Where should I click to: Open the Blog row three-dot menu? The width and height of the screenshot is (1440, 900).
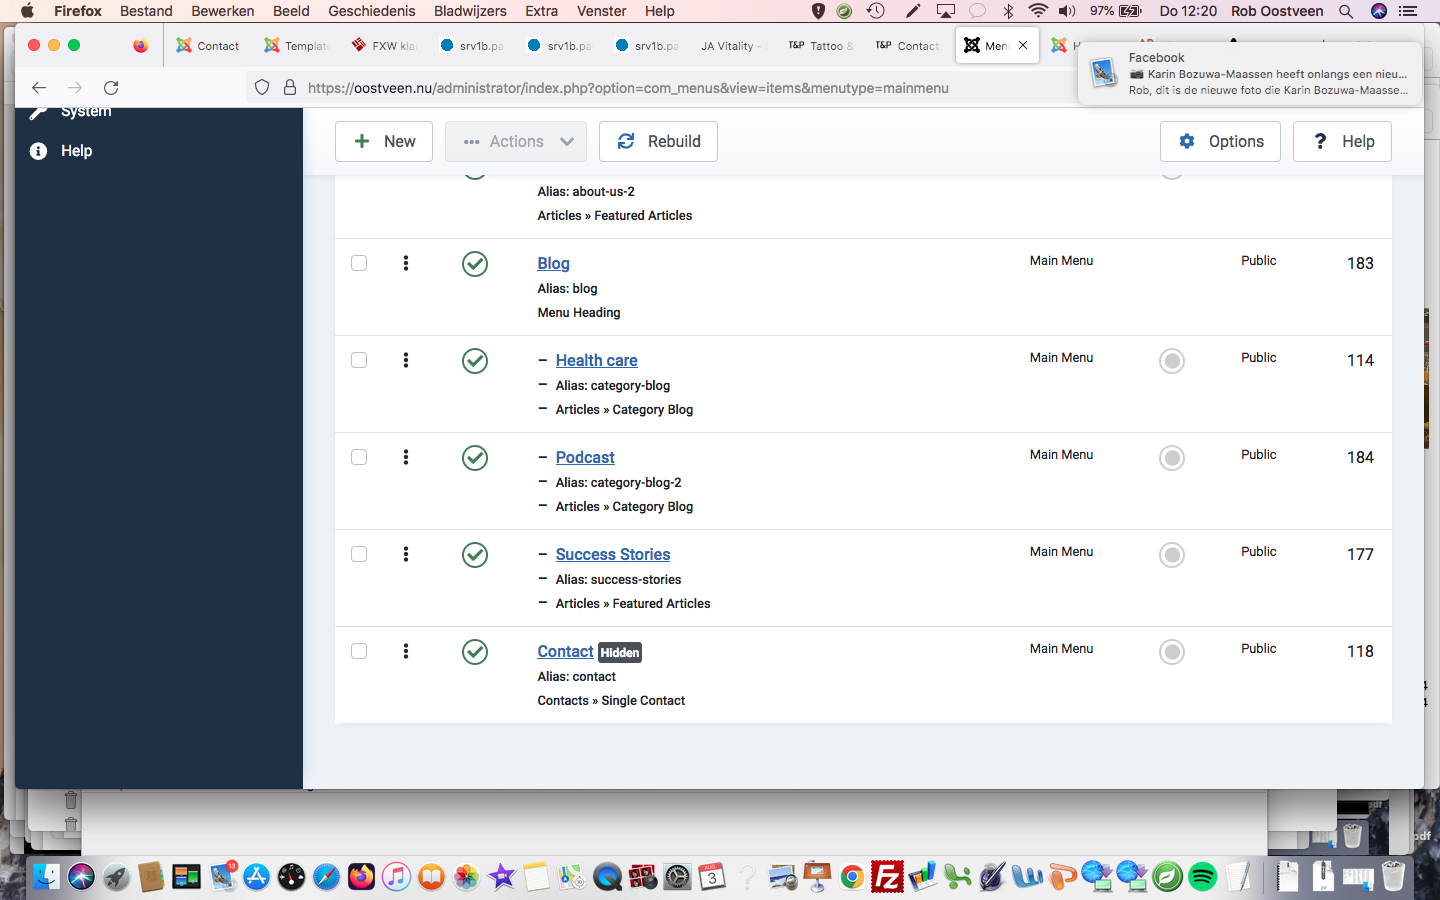406,263
